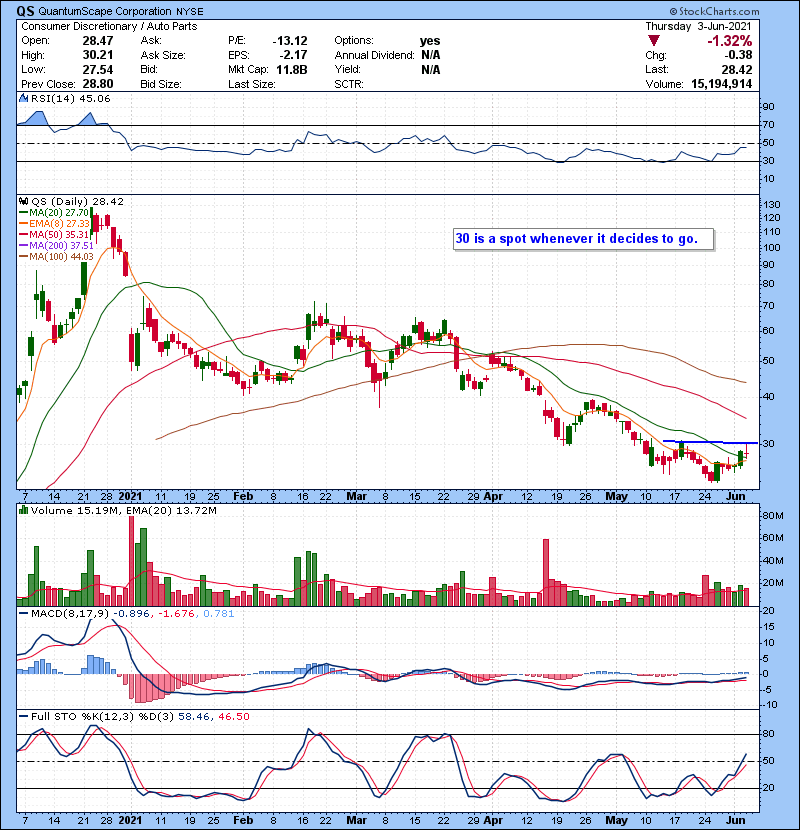Click the Volume 15.19M, EMA(20) 13.72M label
The height and width of the screenshot is (830, 800).
[123, 510]
